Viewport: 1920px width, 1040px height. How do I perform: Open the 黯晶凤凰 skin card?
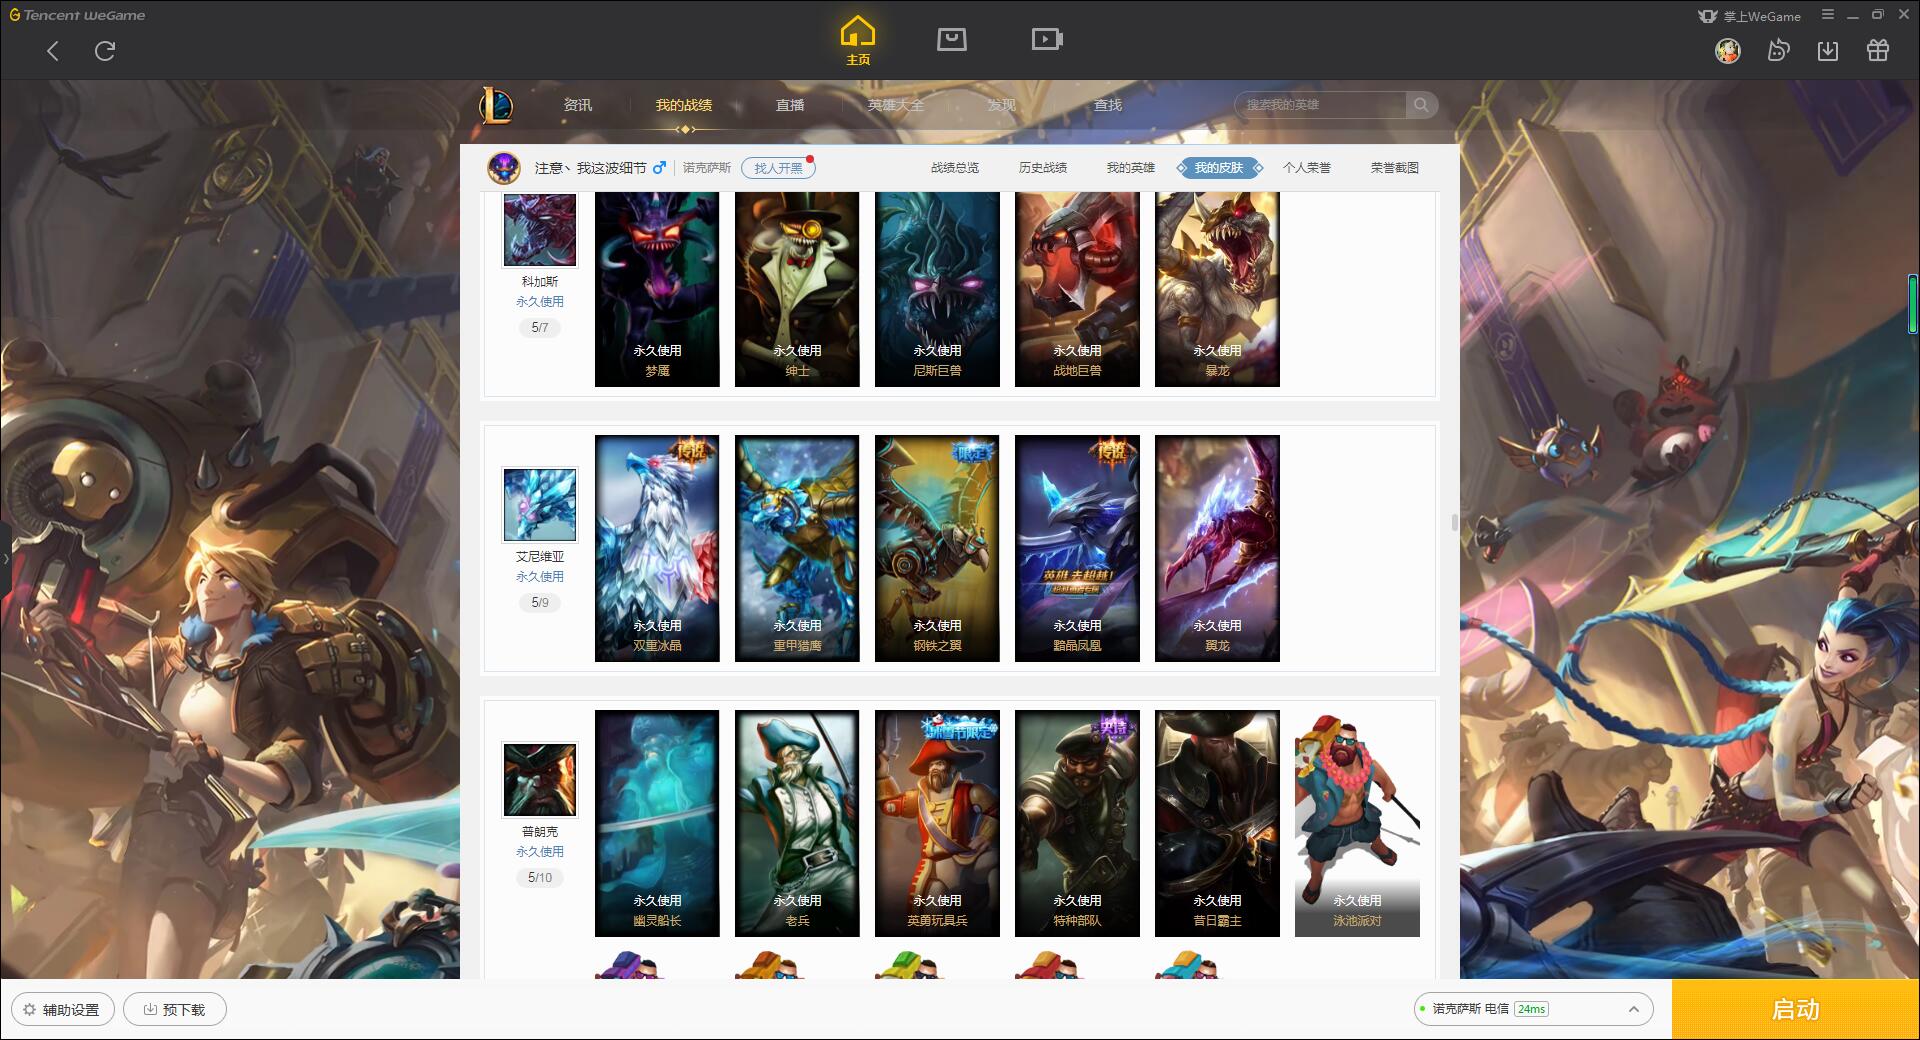click(x=1077, y=548)
